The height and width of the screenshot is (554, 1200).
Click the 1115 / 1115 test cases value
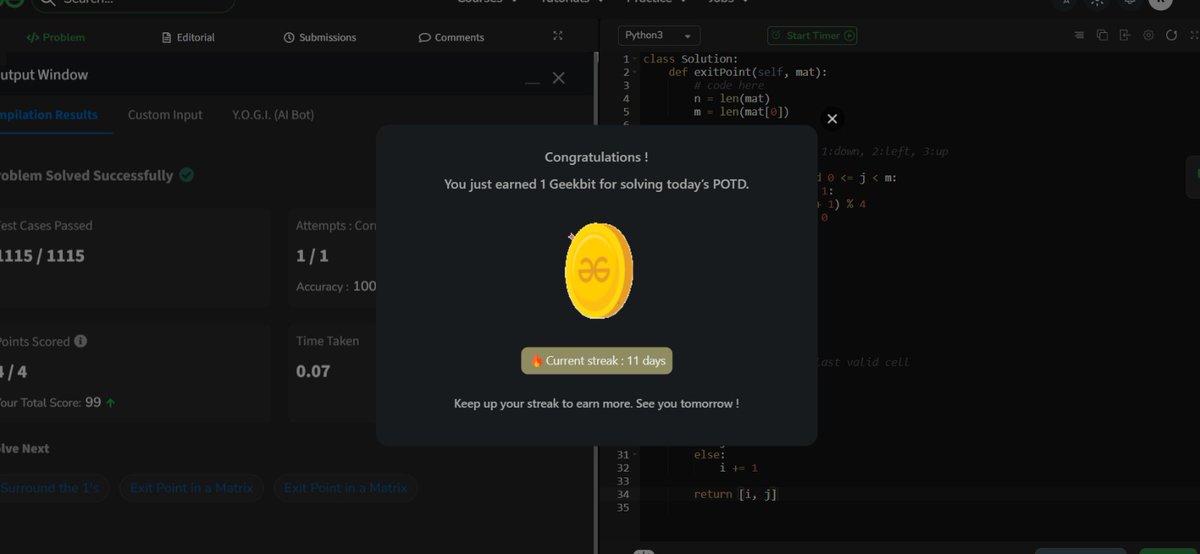point(42,256)
